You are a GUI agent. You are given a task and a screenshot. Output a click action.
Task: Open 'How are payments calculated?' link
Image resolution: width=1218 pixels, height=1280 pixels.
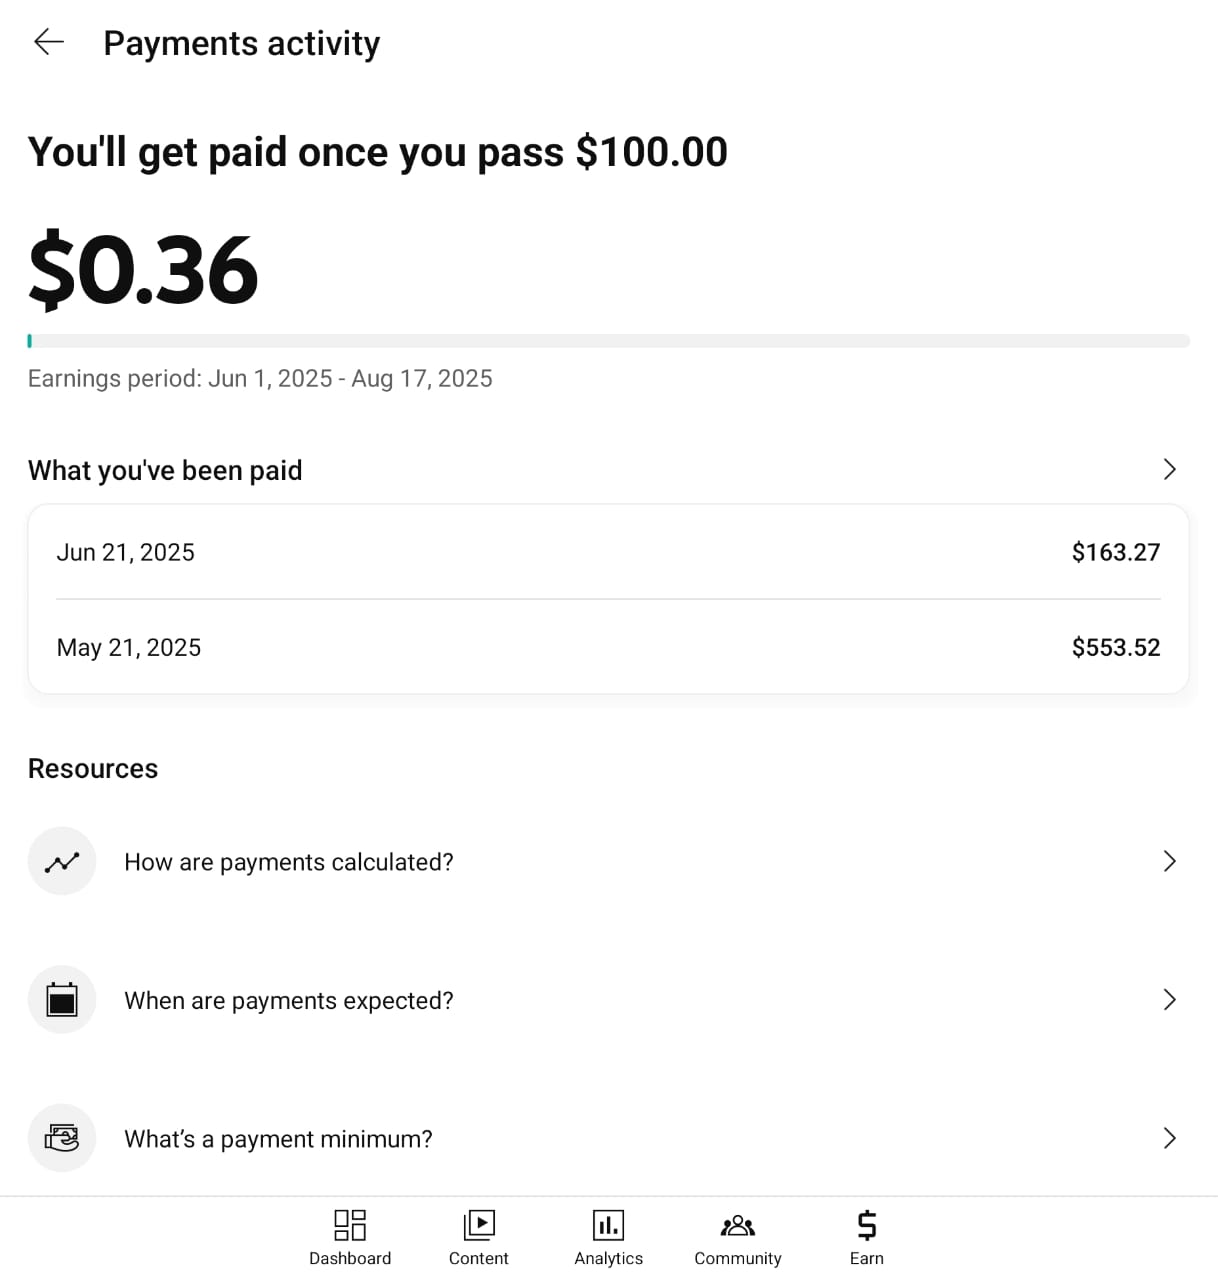289,862
